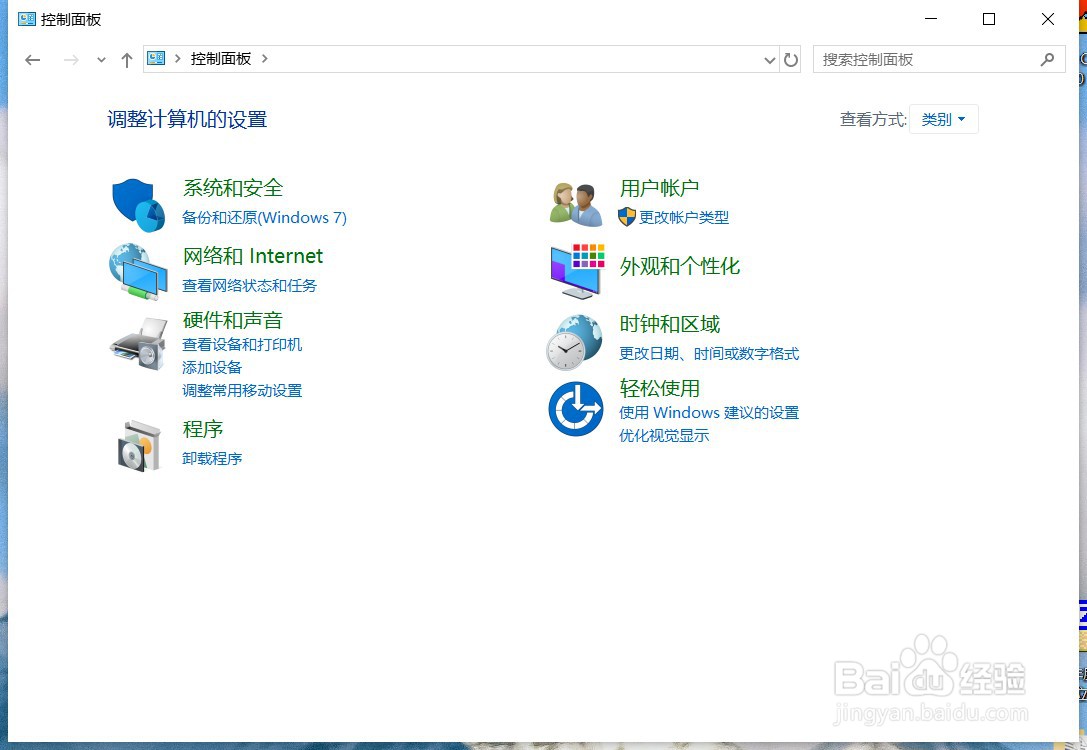Image resolution: width=1087 pixels, height=750 pixels.
Task: Click 更改日期、时间或数字格式
Action: (711, 353)
